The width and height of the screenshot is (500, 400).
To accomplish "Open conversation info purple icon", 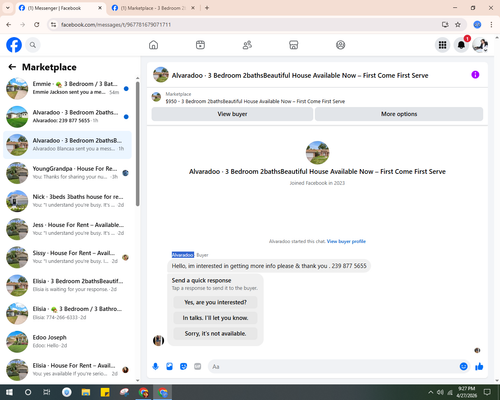I will click(x=475, y=75).
